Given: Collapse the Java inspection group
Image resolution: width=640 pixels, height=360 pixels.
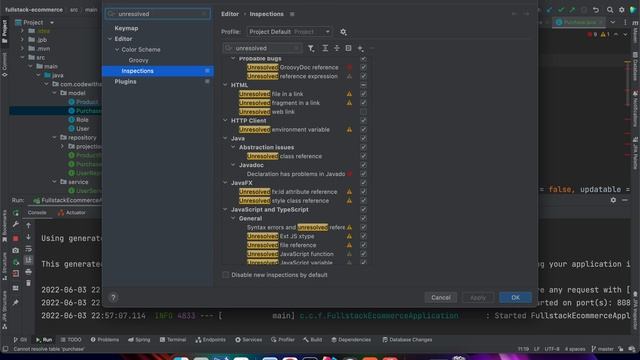Looking at the screenshot, I should pyautogui.click(x=225, y=138).
